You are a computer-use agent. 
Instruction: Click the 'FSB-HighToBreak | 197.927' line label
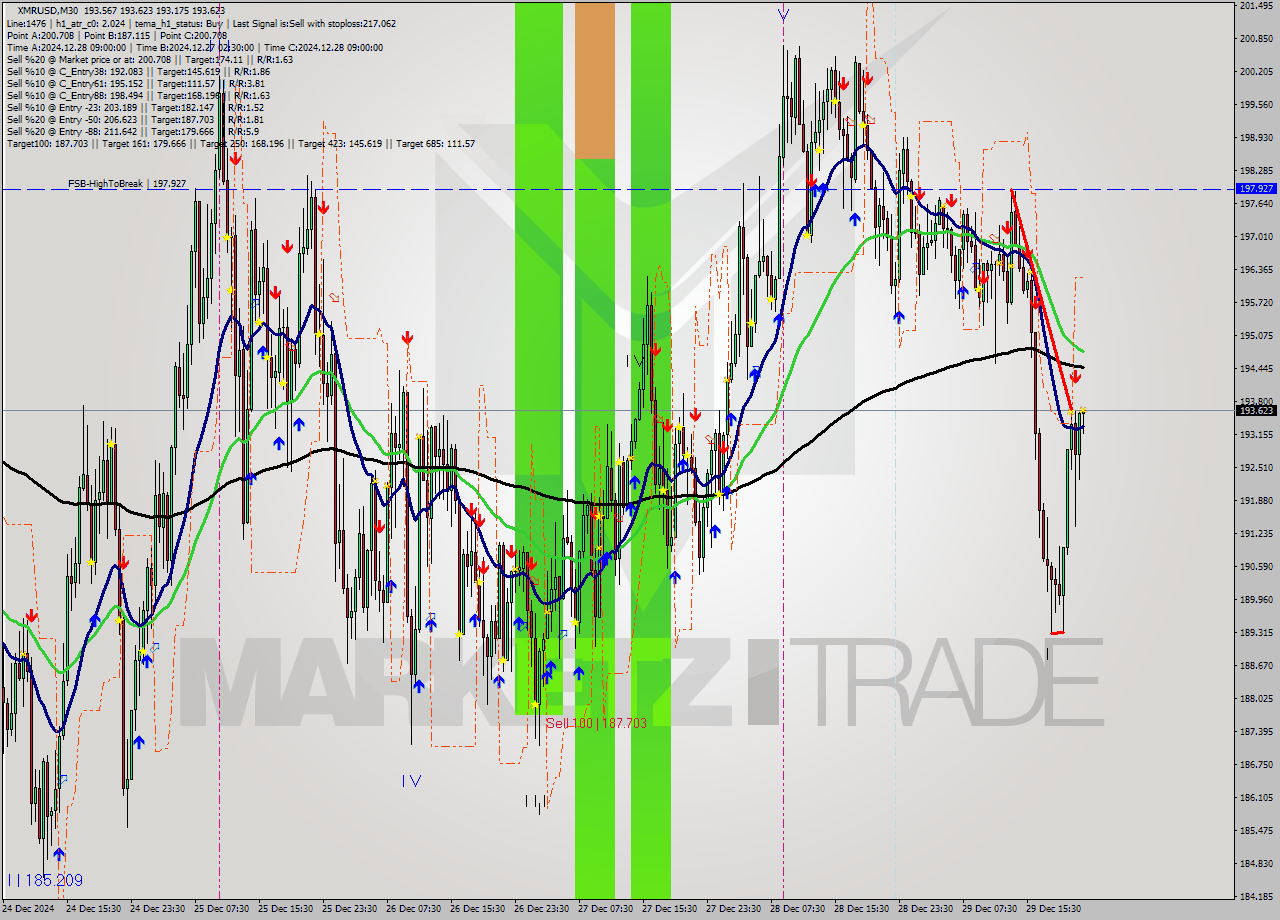pyautogui.click(x=127, y=184)
